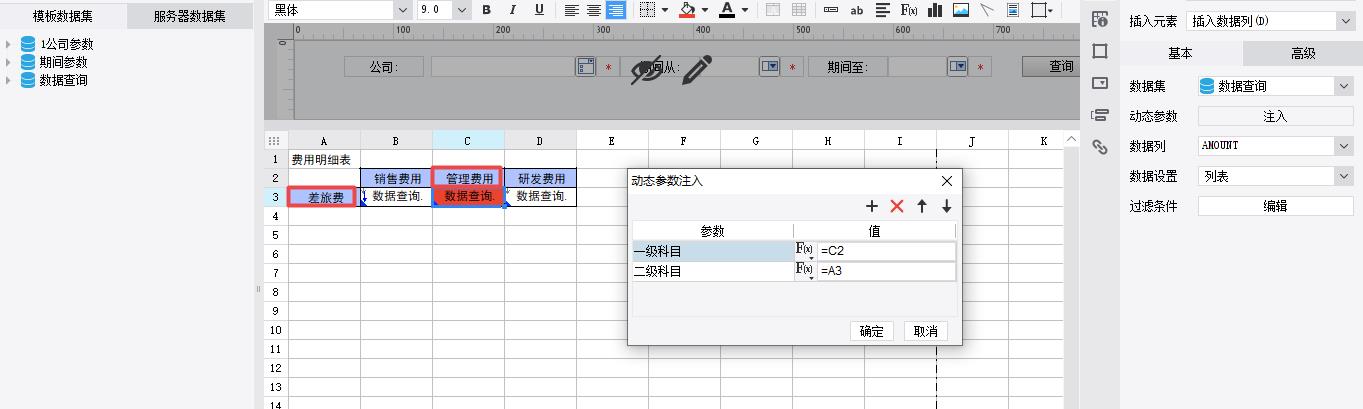Screen dimensions: 1363x409
Task: Switch to 服务器数据集 tab
Action: (x=190, y=16)
